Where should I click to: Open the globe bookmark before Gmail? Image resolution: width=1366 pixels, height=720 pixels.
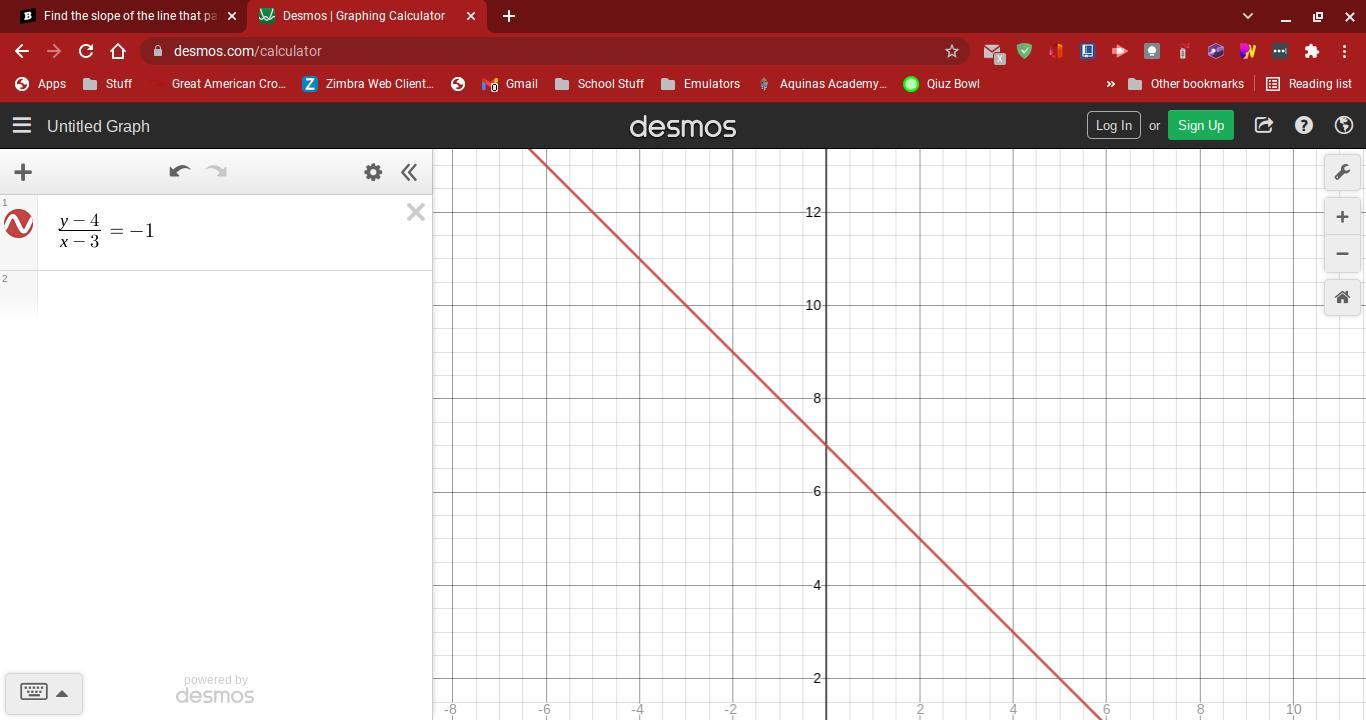(458, 84)
